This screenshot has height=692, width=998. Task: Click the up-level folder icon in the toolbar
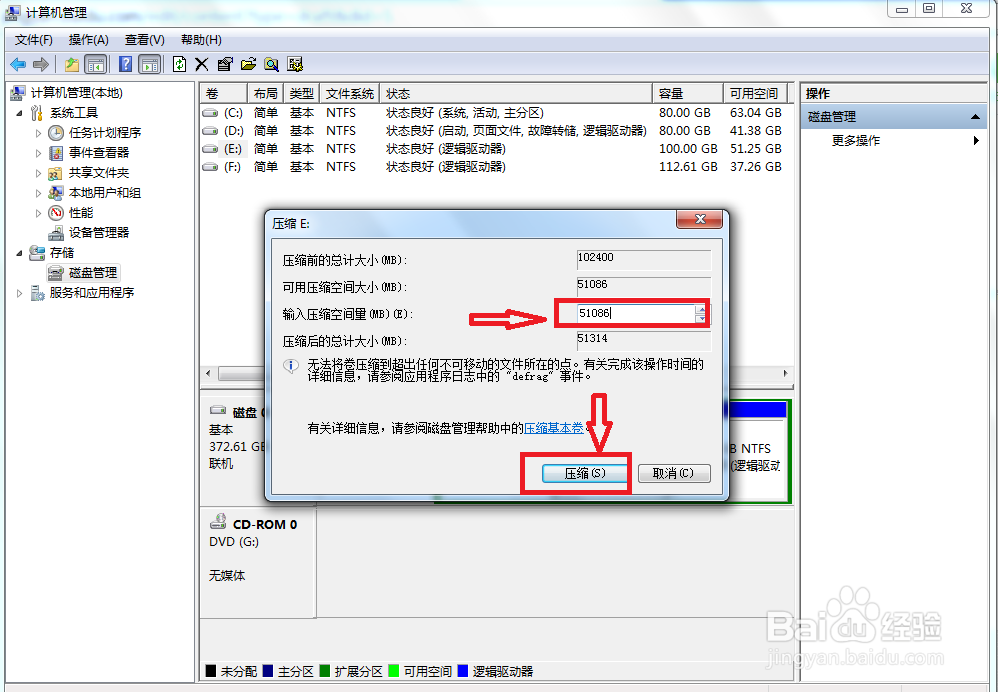(x=71, y=64)
